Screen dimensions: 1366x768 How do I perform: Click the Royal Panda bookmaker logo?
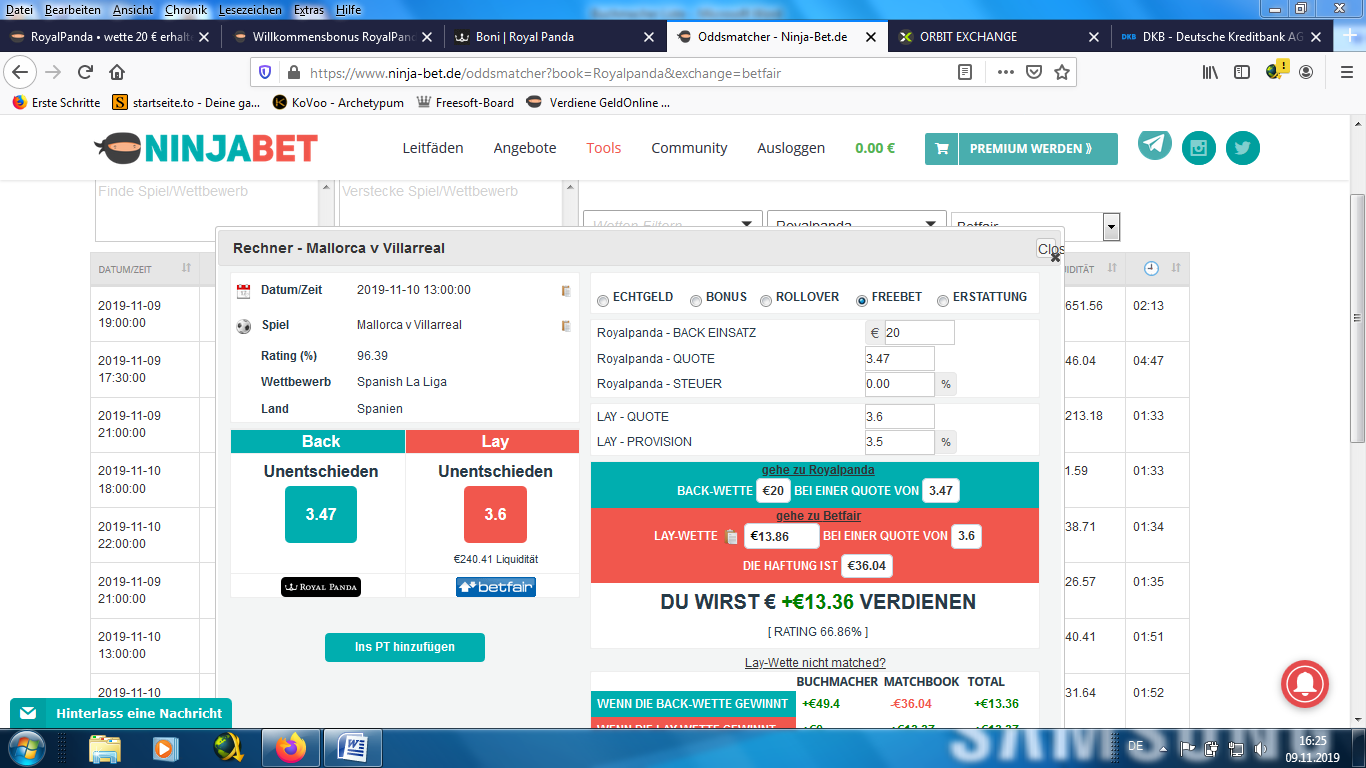click(x=320, y=587)
